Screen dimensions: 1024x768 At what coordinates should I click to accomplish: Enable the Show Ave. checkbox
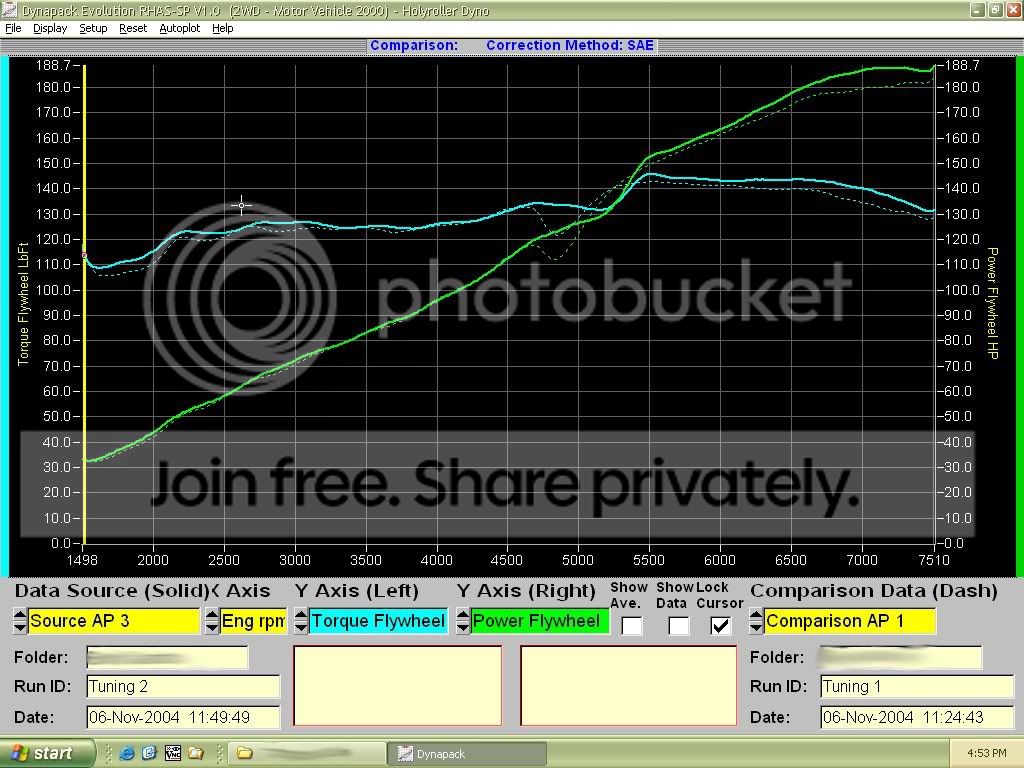[x=631, y=625]
